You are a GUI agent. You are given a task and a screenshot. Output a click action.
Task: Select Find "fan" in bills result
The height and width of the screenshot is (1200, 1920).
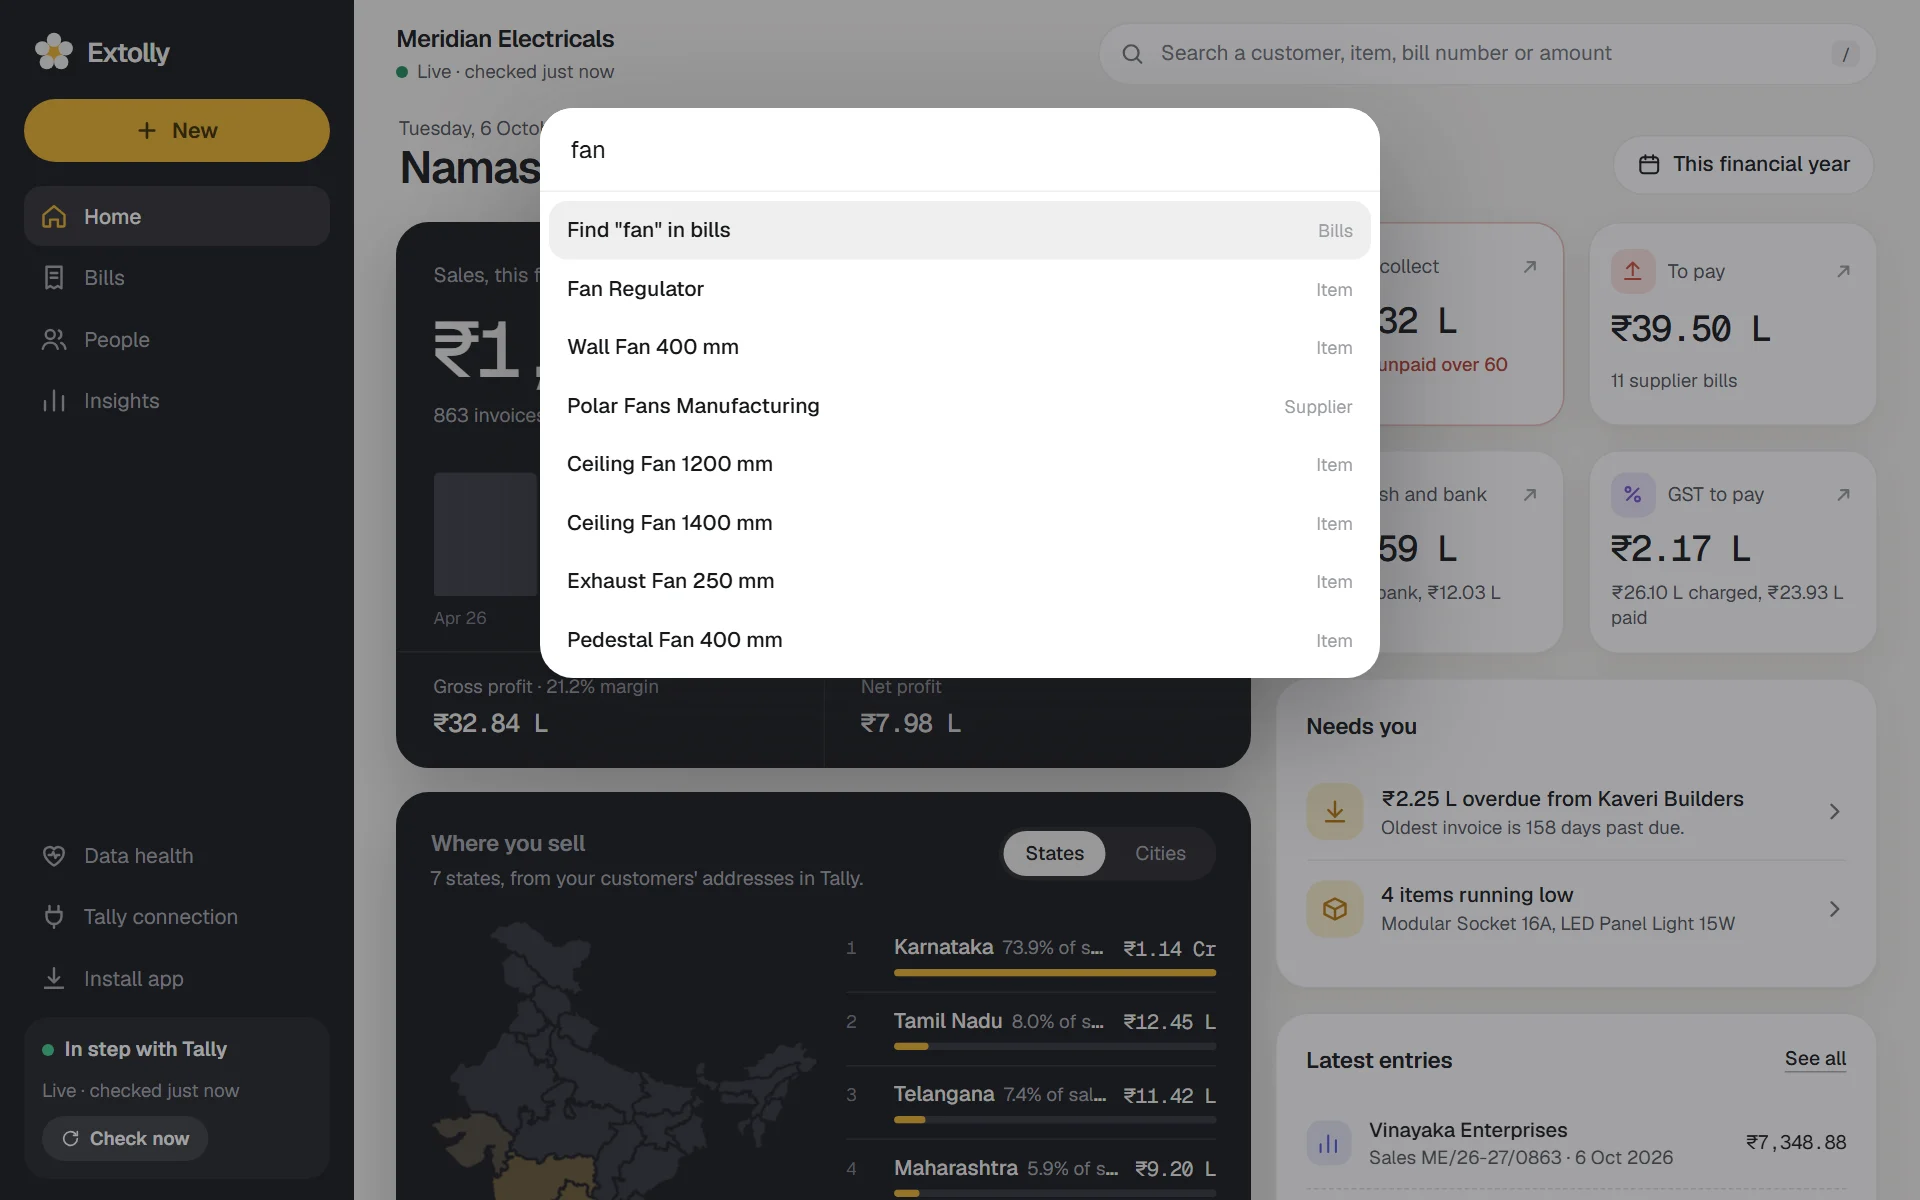coord(960,231)
